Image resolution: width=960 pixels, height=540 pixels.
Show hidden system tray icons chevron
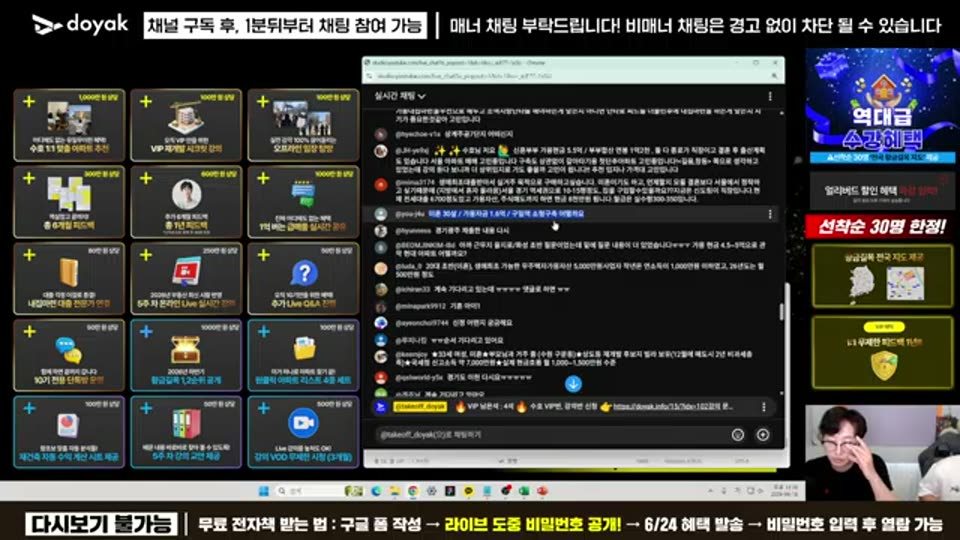pos(710,491)
